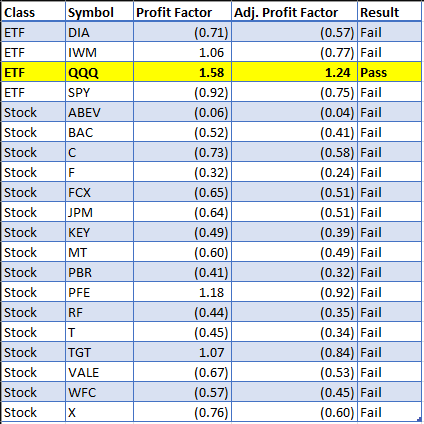Screen dimensions: 424x424
Task: Select the highlighted QQQ symbol cell
Action: tap(99, 72)
